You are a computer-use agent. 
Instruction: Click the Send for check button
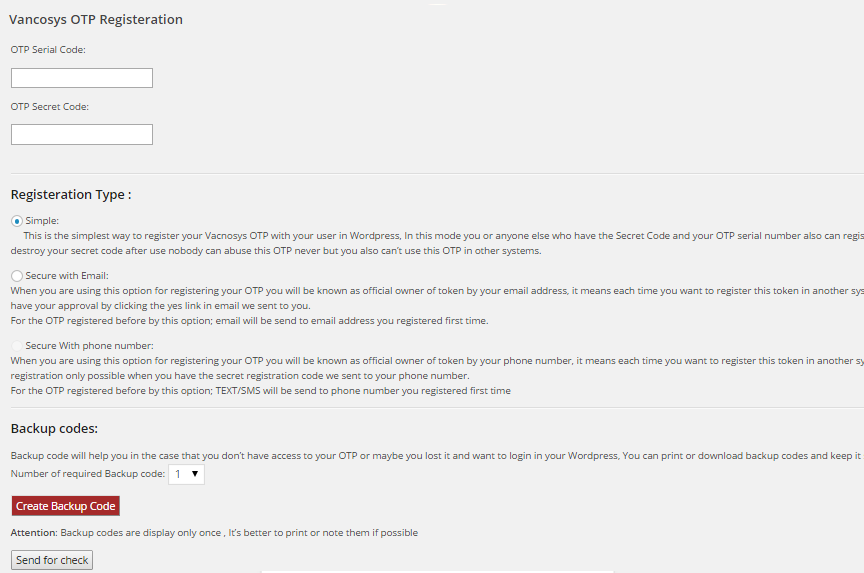click(52, 560)
